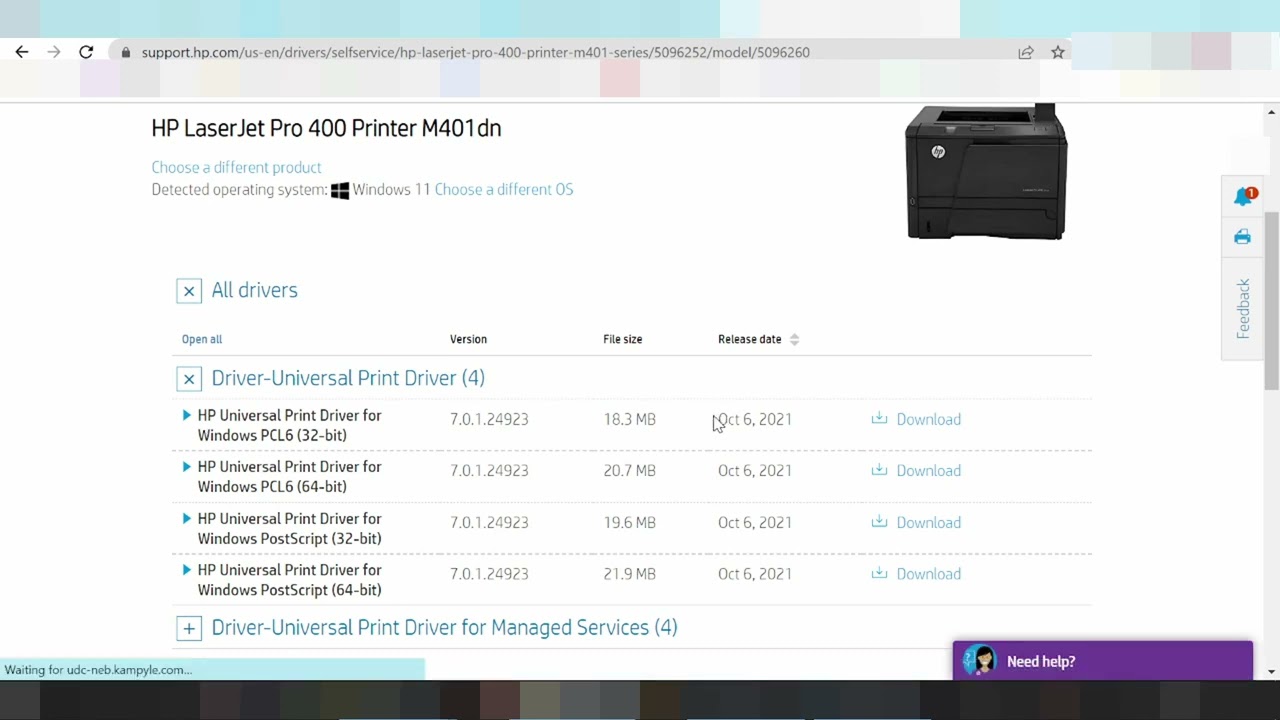Open the Need help? chat button
Screen dimensions: 1280x720
(x=1103, y=661)
